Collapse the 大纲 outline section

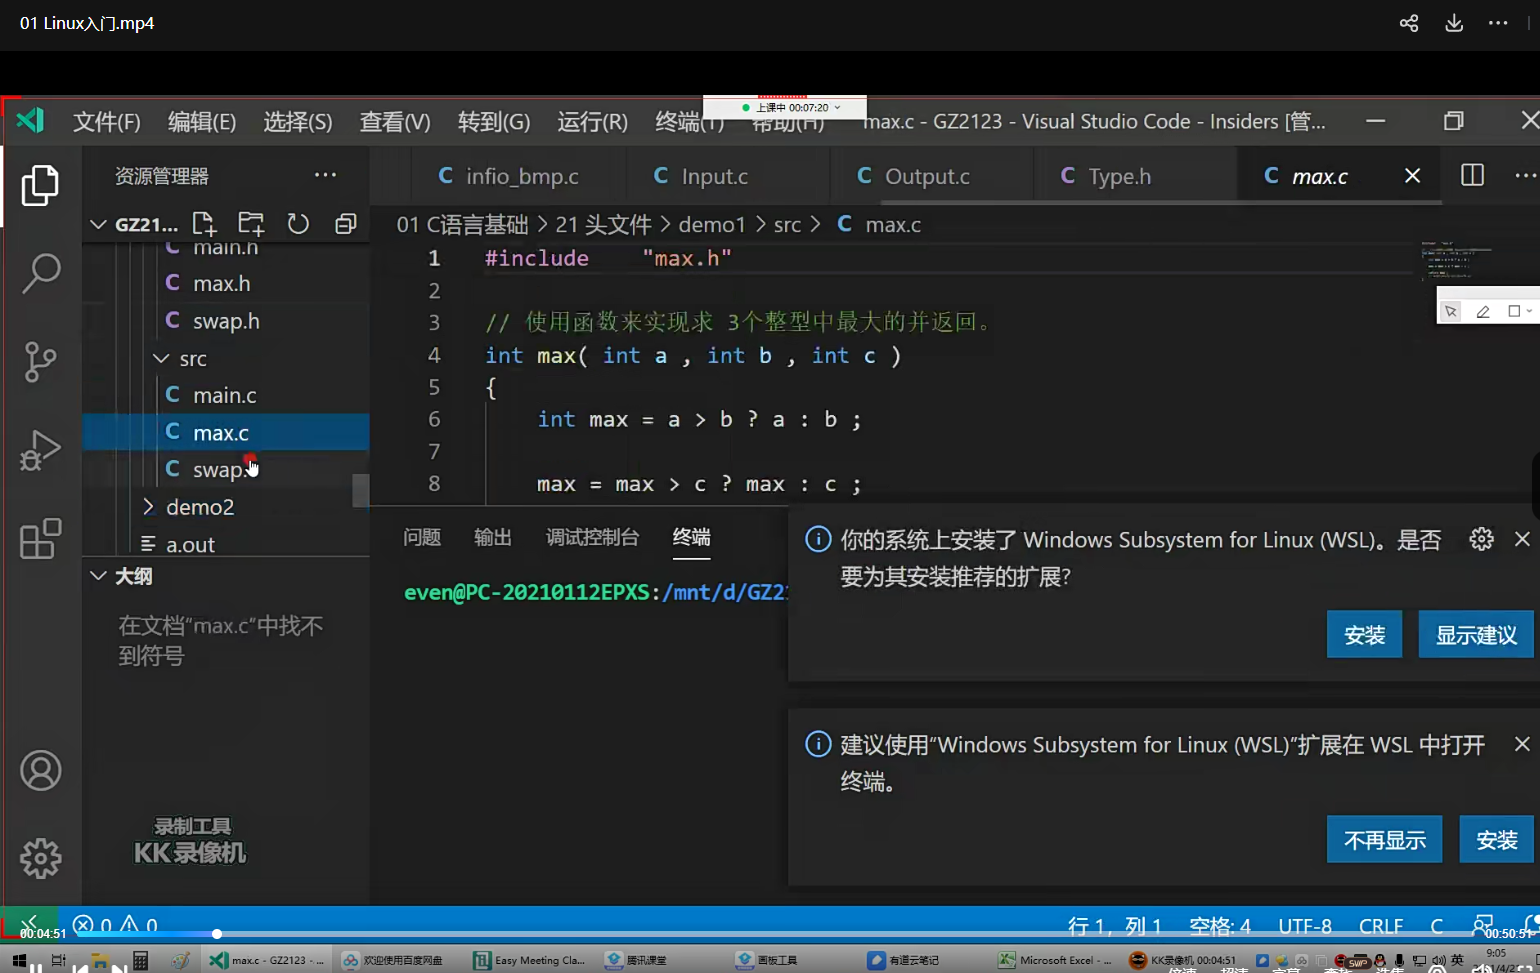coord(98,576)
